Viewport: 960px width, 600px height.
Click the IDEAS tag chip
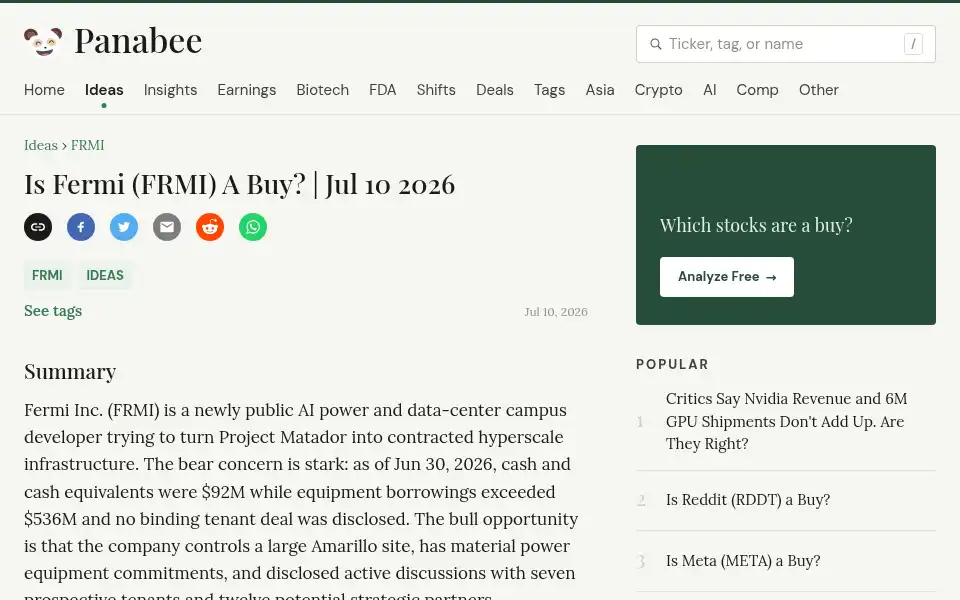click(105, 276)
